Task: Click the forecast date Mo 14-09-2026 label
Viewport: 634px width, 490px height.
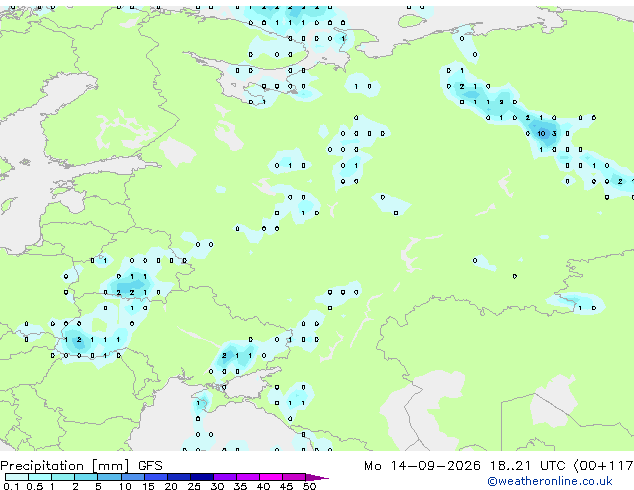Action: [422, 466]
